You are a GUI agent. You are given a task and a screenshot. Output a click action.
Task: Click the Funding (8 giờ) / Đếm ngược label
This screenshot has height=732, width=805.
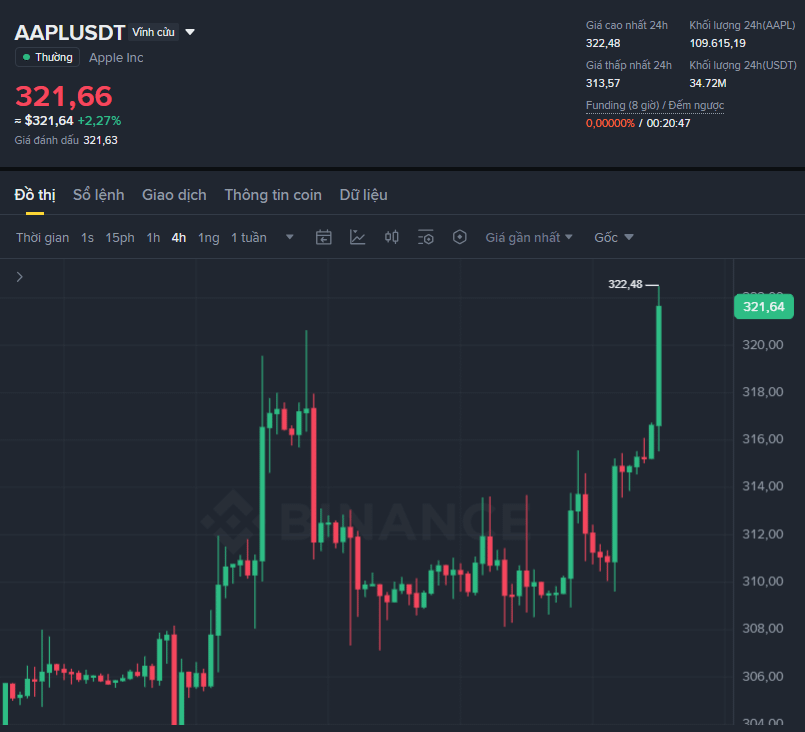[655, 105]
